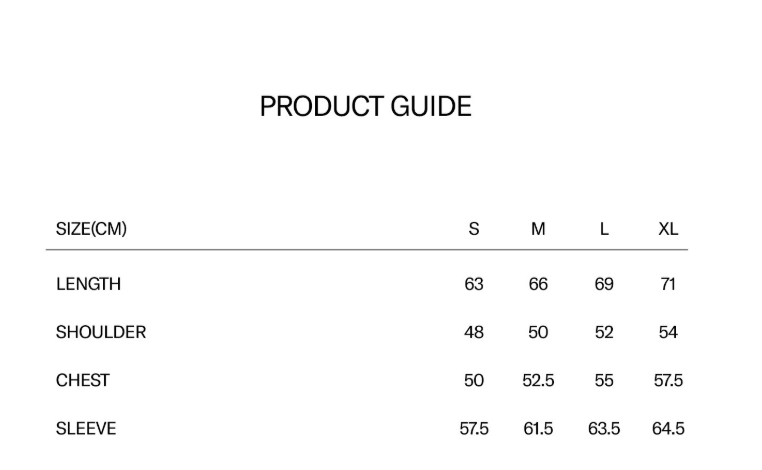The image size is (762, 470).
Task: Select the length value 66 for size M
Action: tap(538, 284)
